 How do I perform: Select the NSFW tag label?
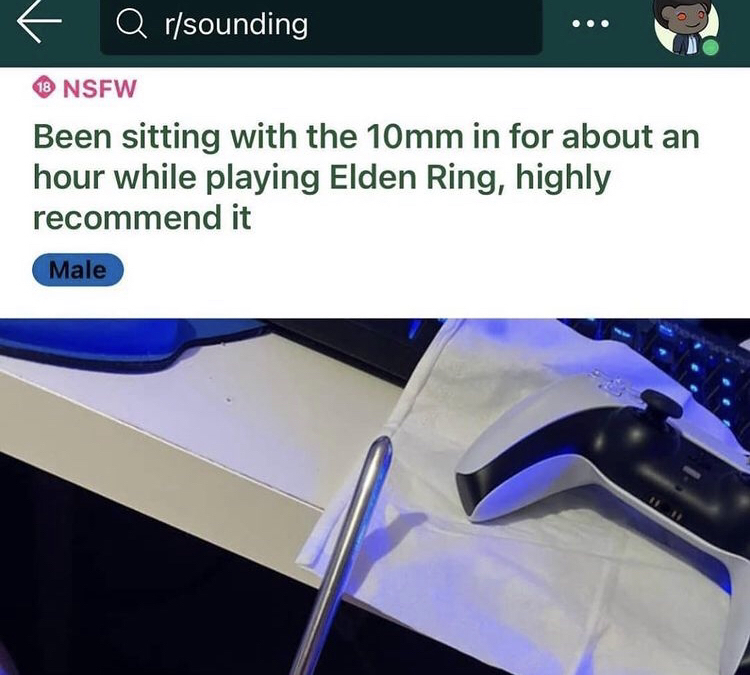tap(99, 89)
